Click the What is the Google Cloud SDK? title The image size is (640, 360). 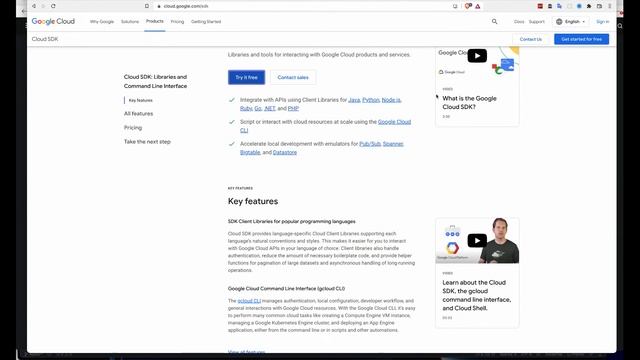[x=469, y=102]
